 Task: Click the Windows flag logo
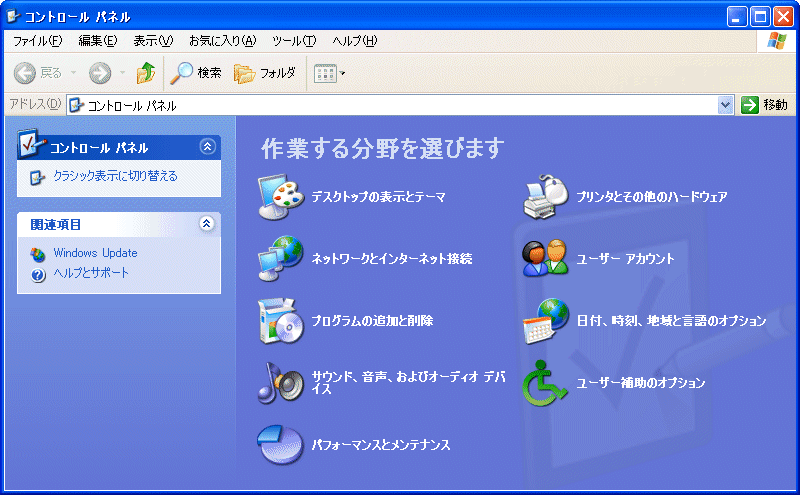tap(777, 41)
